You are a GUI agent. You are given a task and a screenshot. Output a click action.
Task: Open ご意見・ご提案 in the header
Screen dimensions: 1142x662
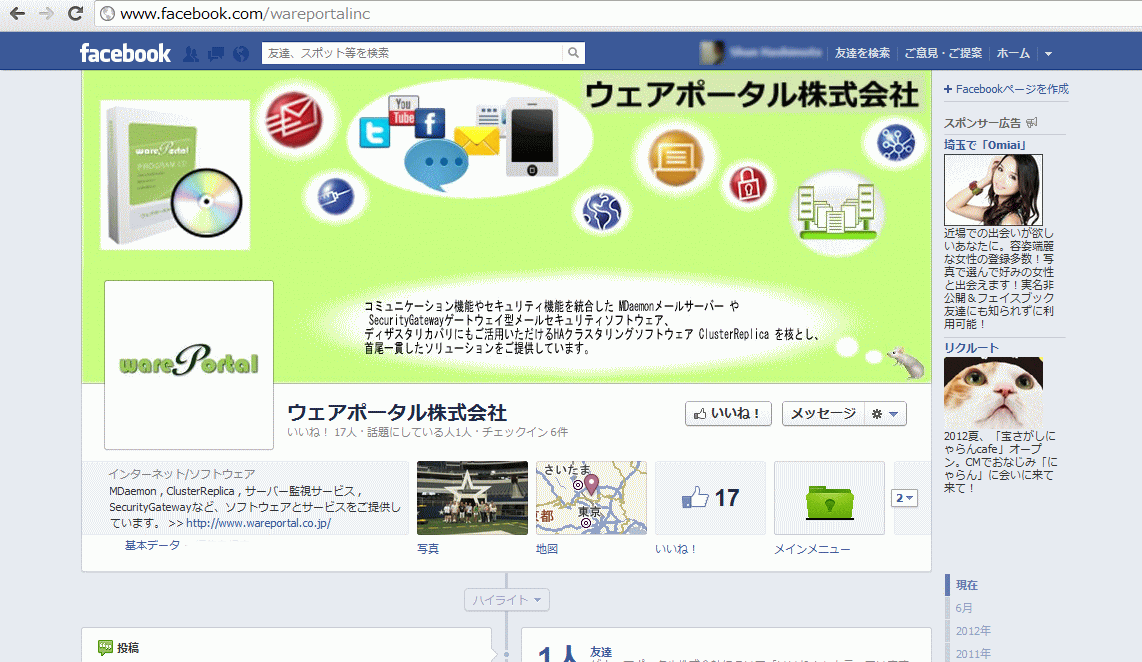pyautogui.click(x=943, y=53)
